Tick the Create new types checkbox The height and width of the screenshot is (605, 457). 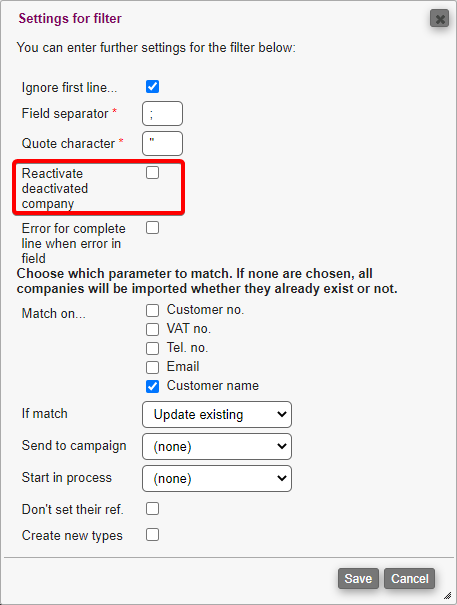[x=152, y=535]
